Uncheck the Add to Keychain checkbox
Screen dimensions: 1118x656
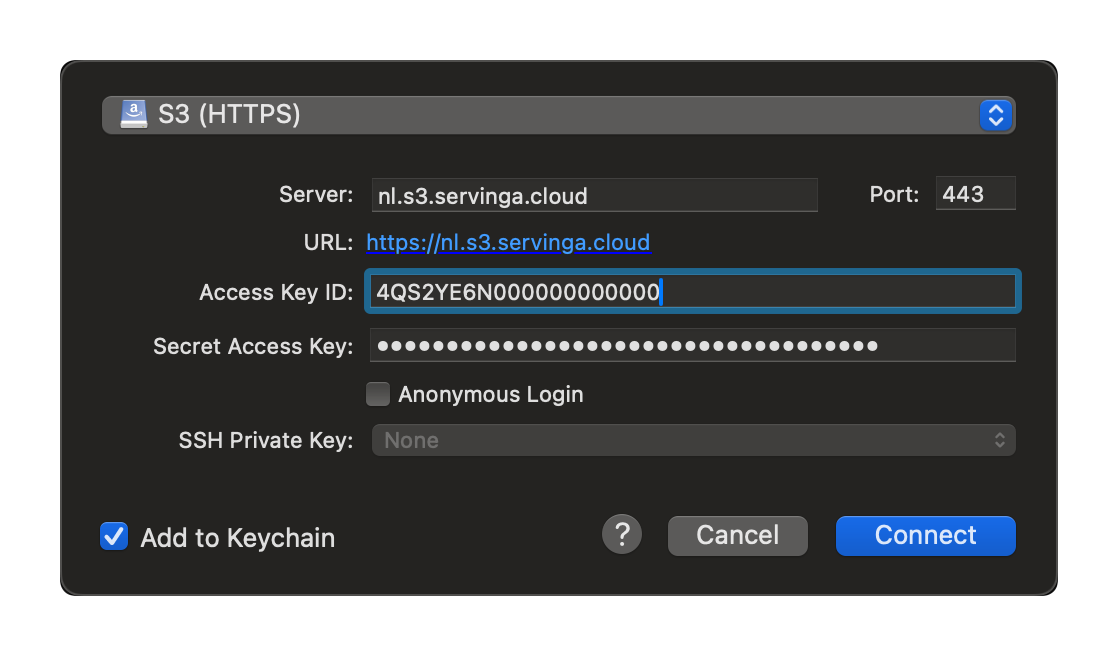click(x=114, y=537)
